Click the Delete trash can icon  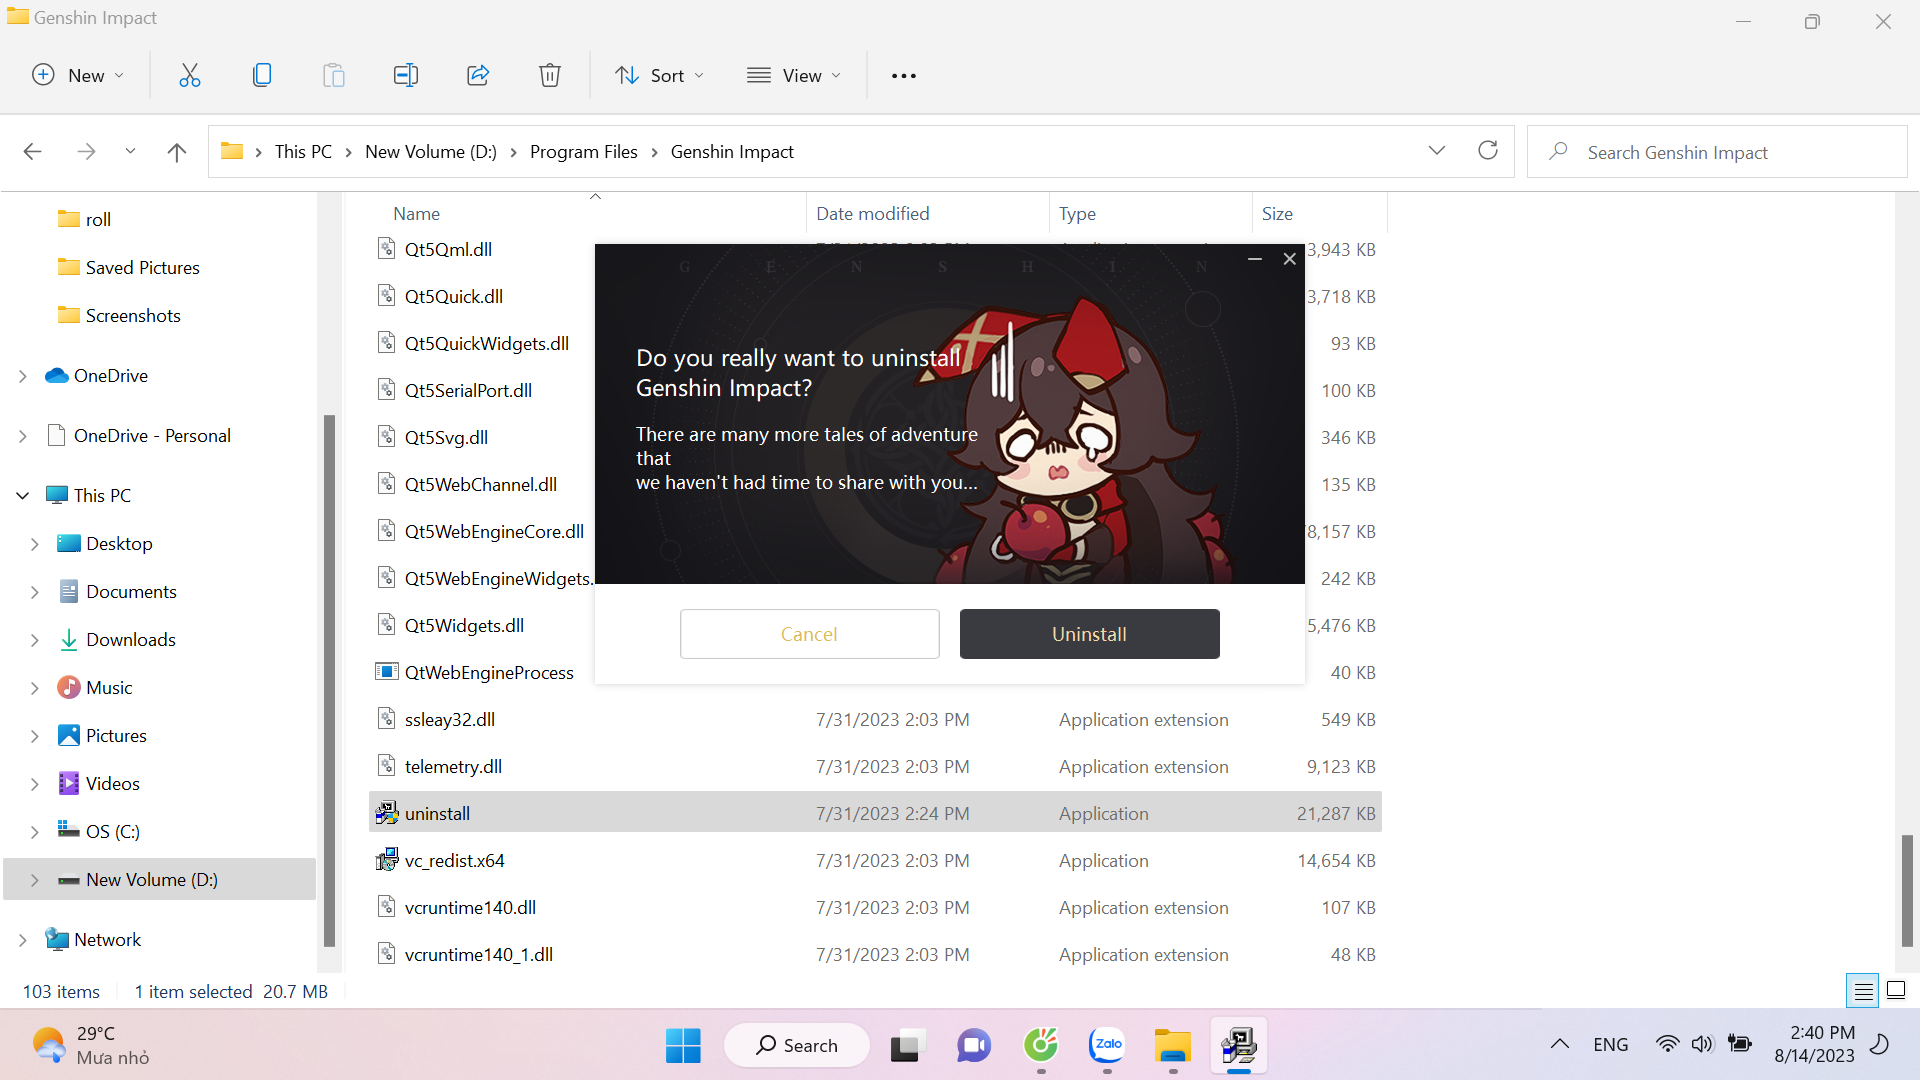[x=550, y=75]
